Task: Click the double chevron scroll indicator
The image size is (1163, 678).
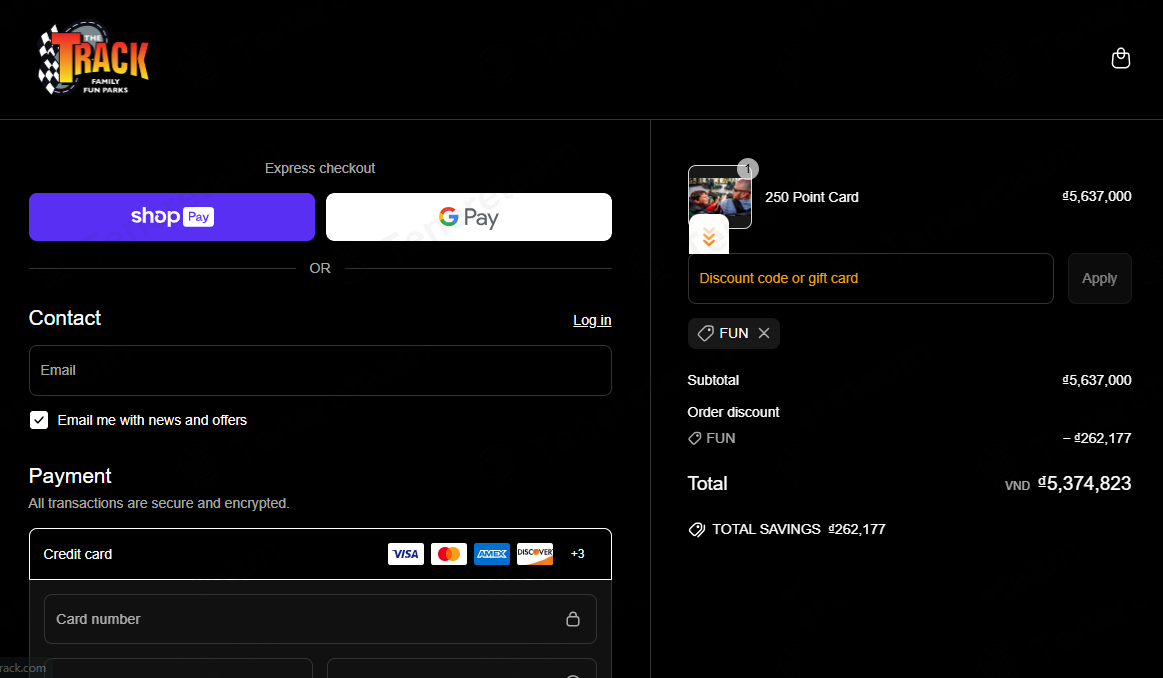Action: 709,237
